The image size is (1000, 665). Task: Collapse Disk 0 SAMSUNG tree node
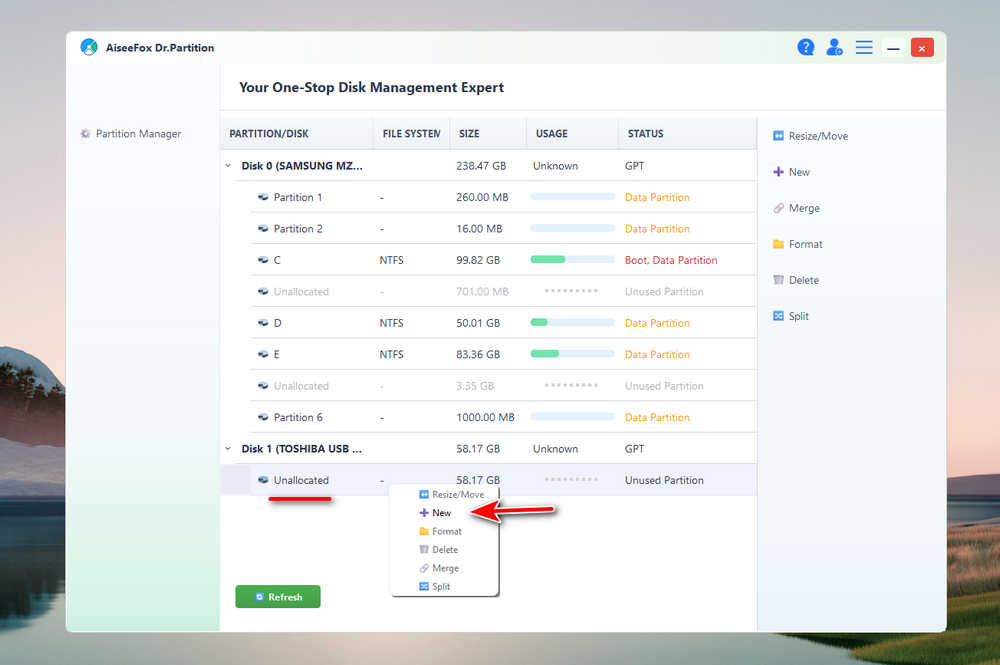coord(228,166)
